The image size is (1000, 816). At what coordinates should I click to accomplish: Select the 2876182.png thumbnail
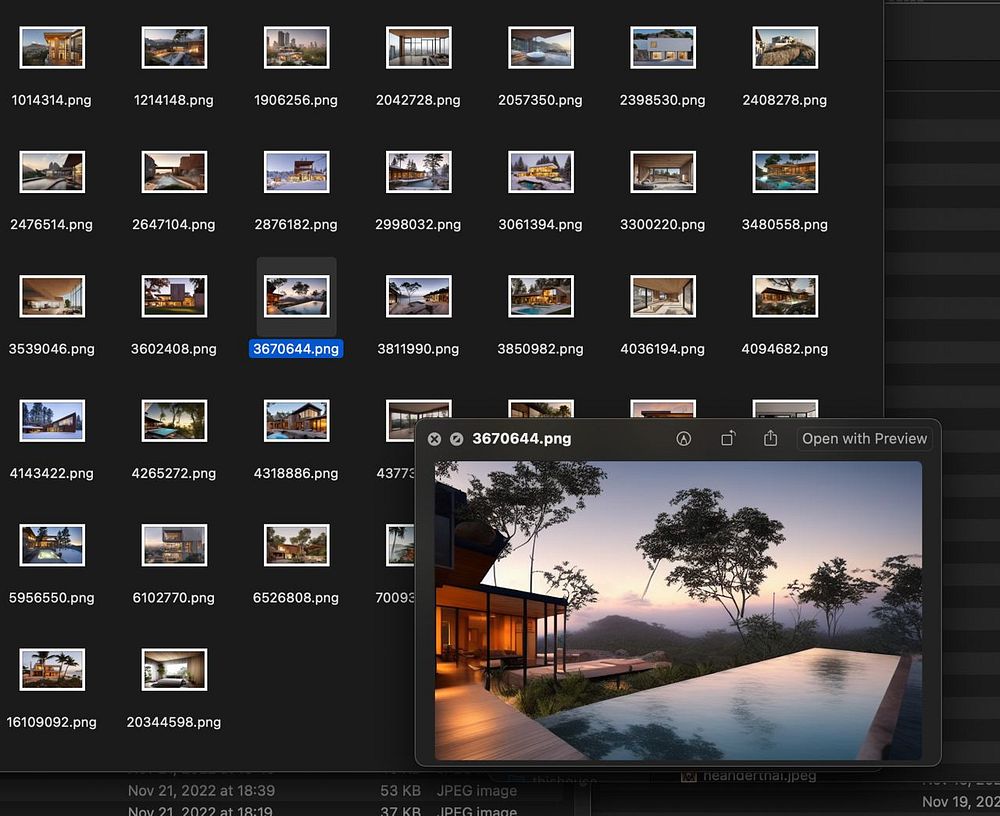tap(296, 172)
